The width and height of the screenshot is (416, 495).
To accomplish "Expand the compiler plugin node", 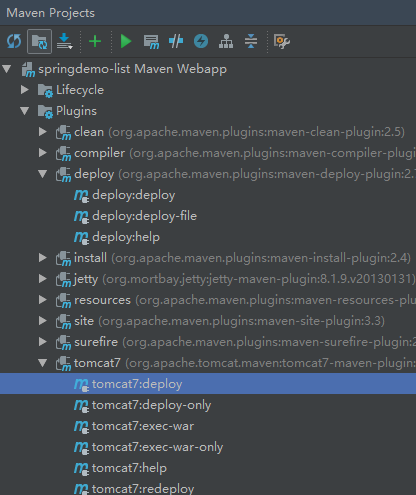I will point(42,153).
